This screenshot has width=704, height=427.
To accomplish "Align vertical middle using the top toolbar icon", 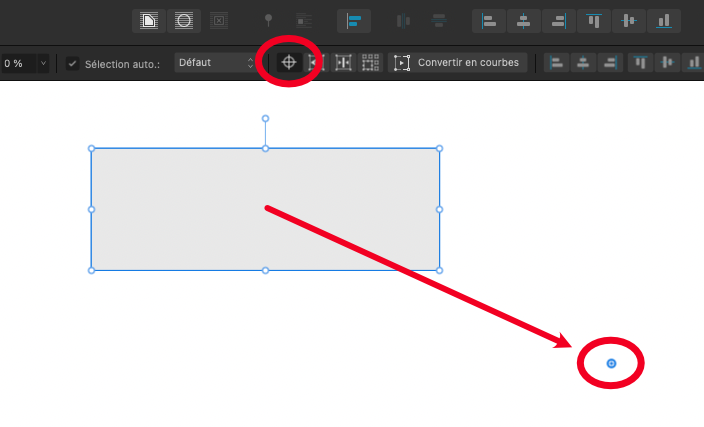I will [629, 21].
